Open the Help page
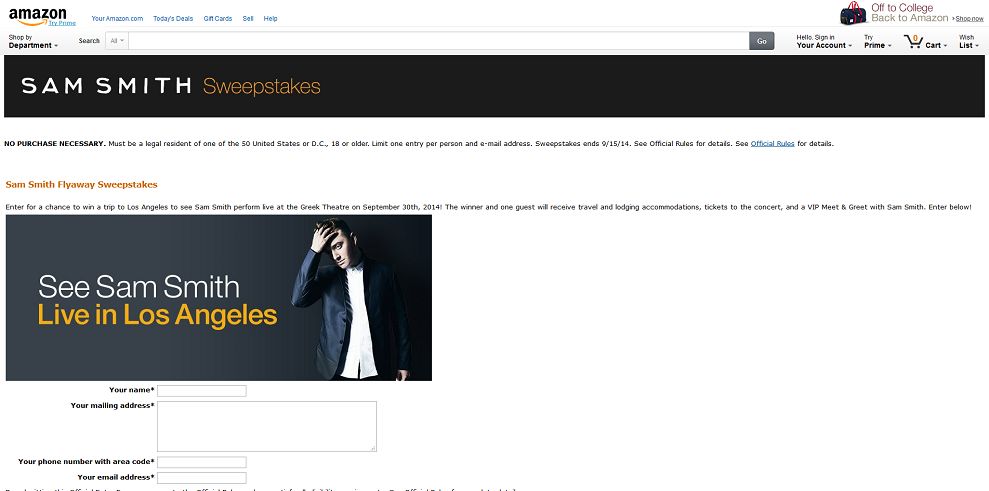 click(271, 19)
